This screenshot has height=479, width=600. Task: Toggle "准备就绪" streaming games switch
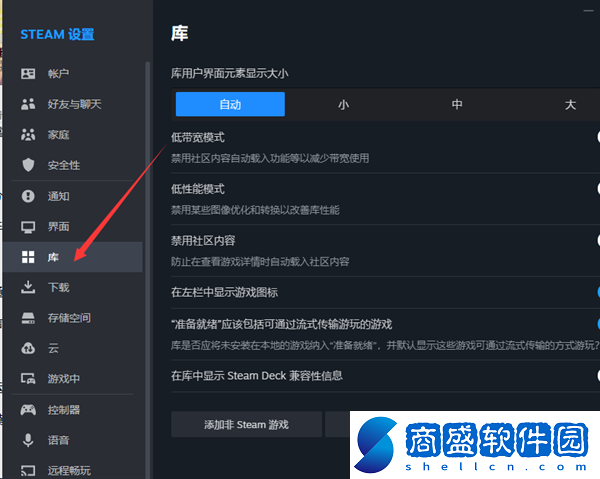(x=598, y=324)
